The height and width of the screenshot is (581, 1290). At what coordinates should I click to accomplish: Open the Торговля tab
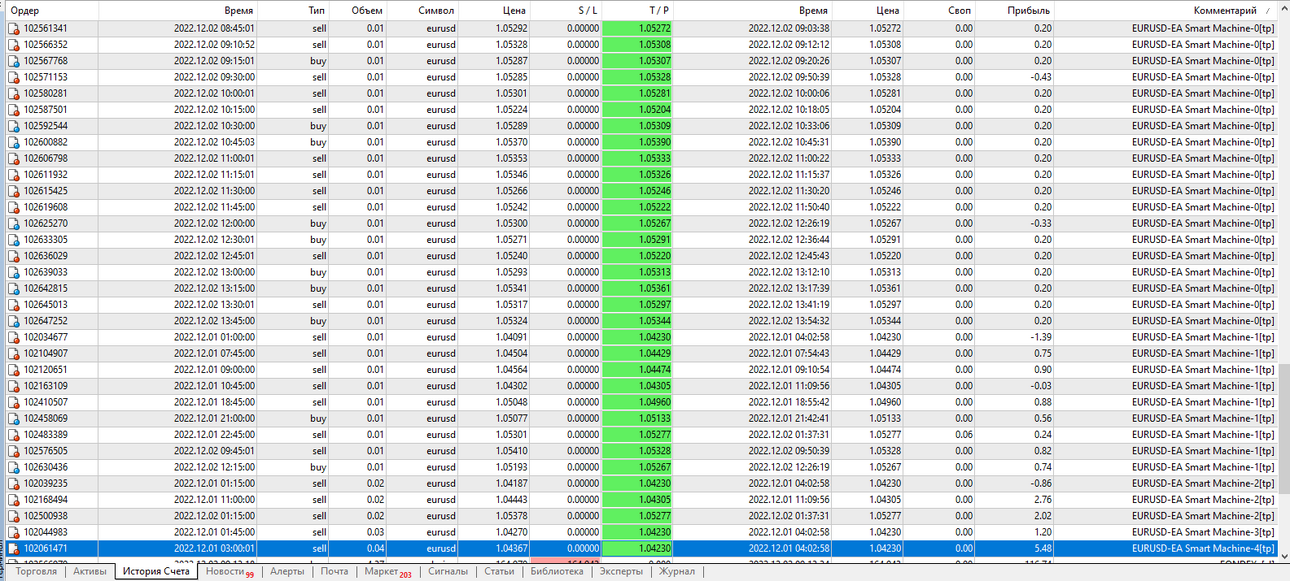[x=36, y=572]
